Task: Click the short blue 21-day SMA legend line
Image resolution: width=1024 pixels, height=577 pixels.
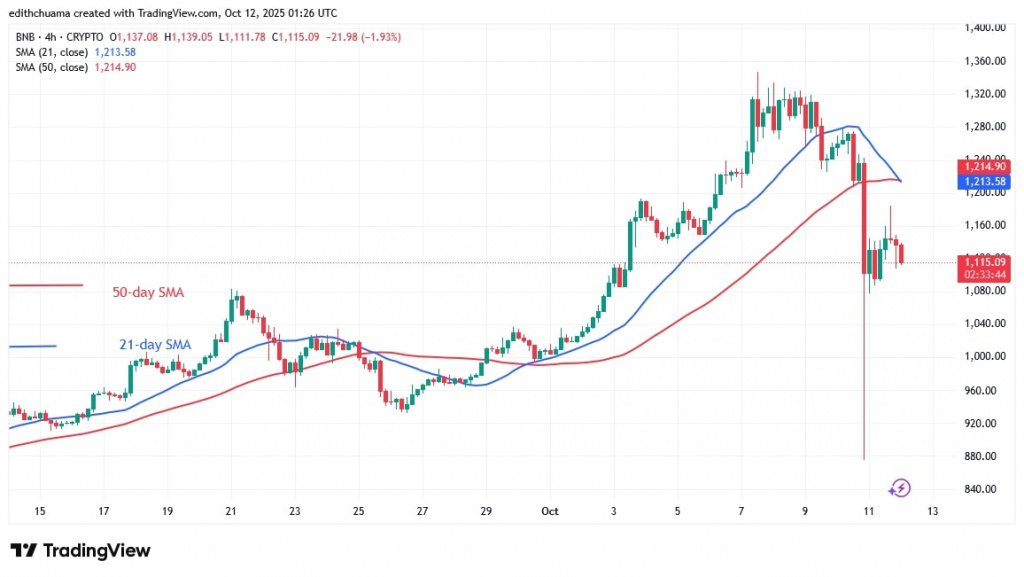Action: (x=32, y=346)
